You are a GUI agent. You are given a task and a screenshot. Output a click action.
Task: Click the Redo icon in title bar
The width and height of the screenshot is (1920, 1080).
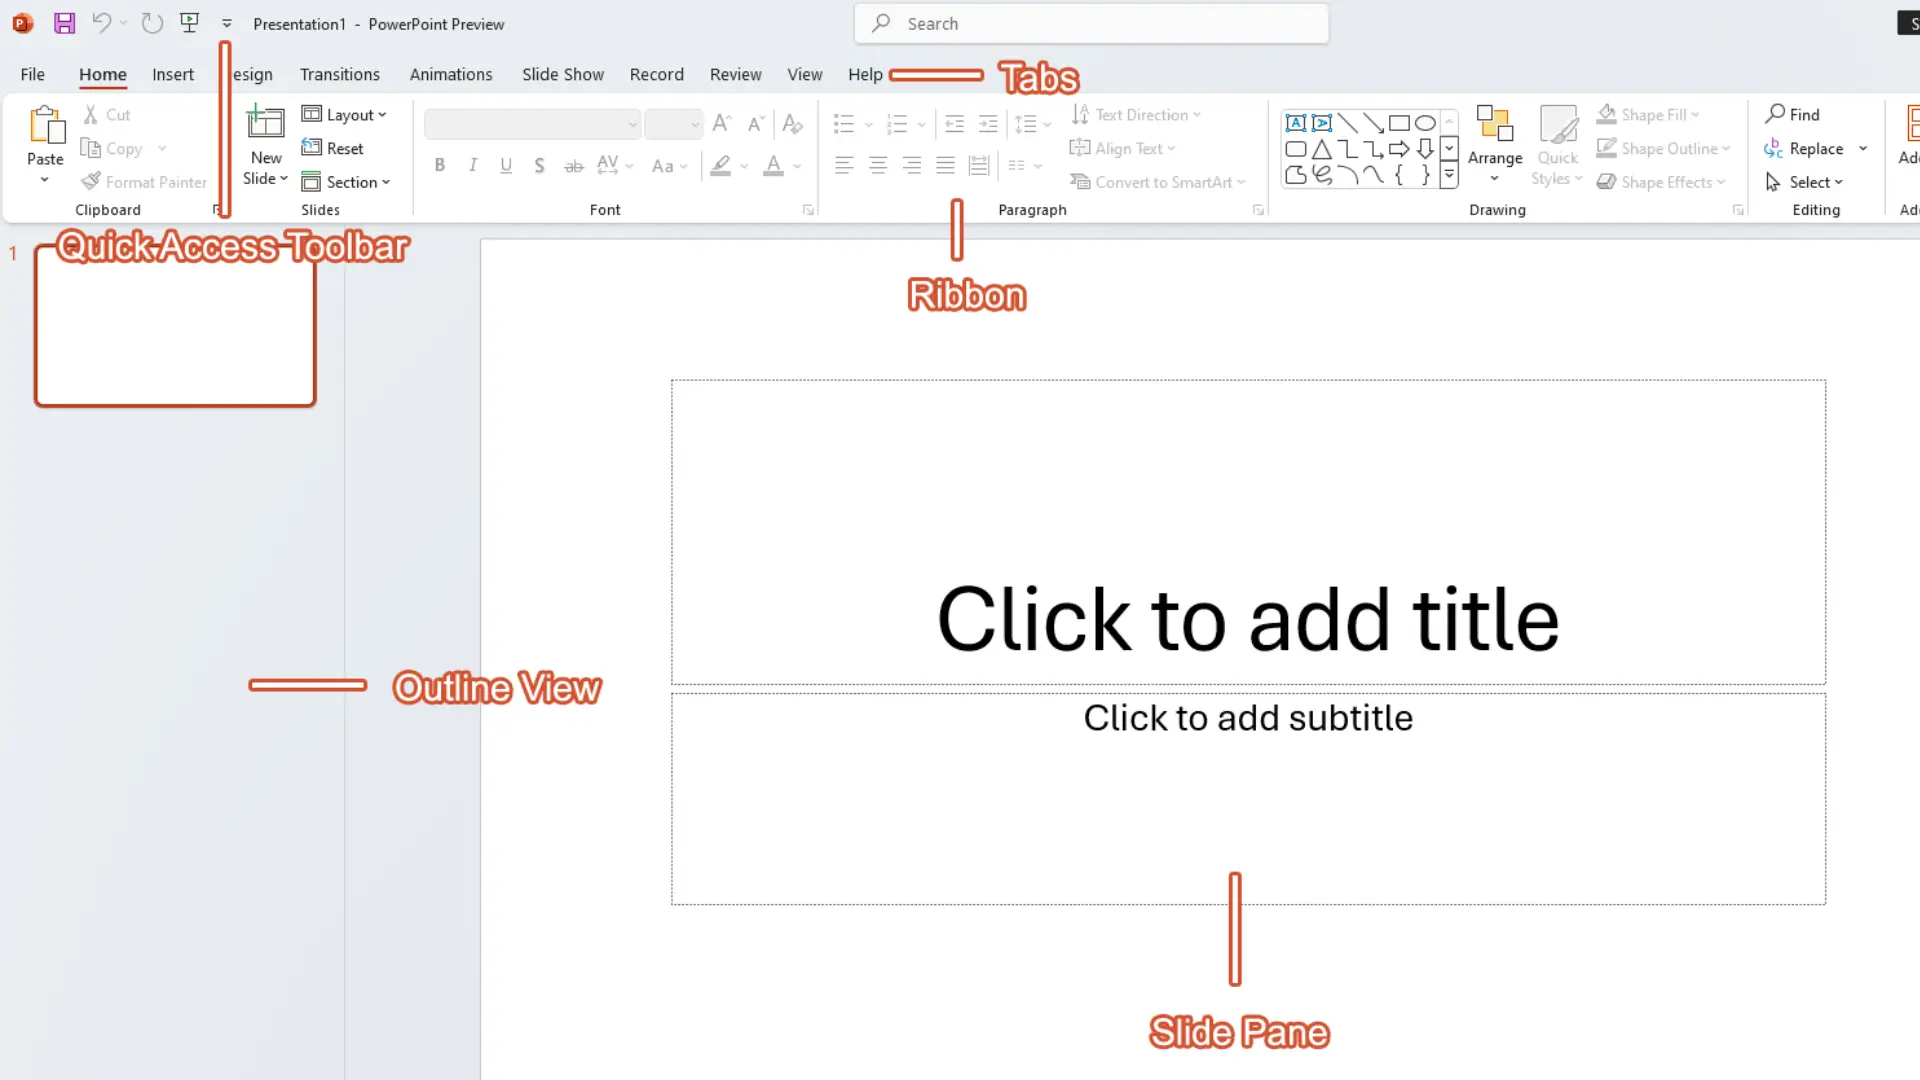[x=152, y=23]
